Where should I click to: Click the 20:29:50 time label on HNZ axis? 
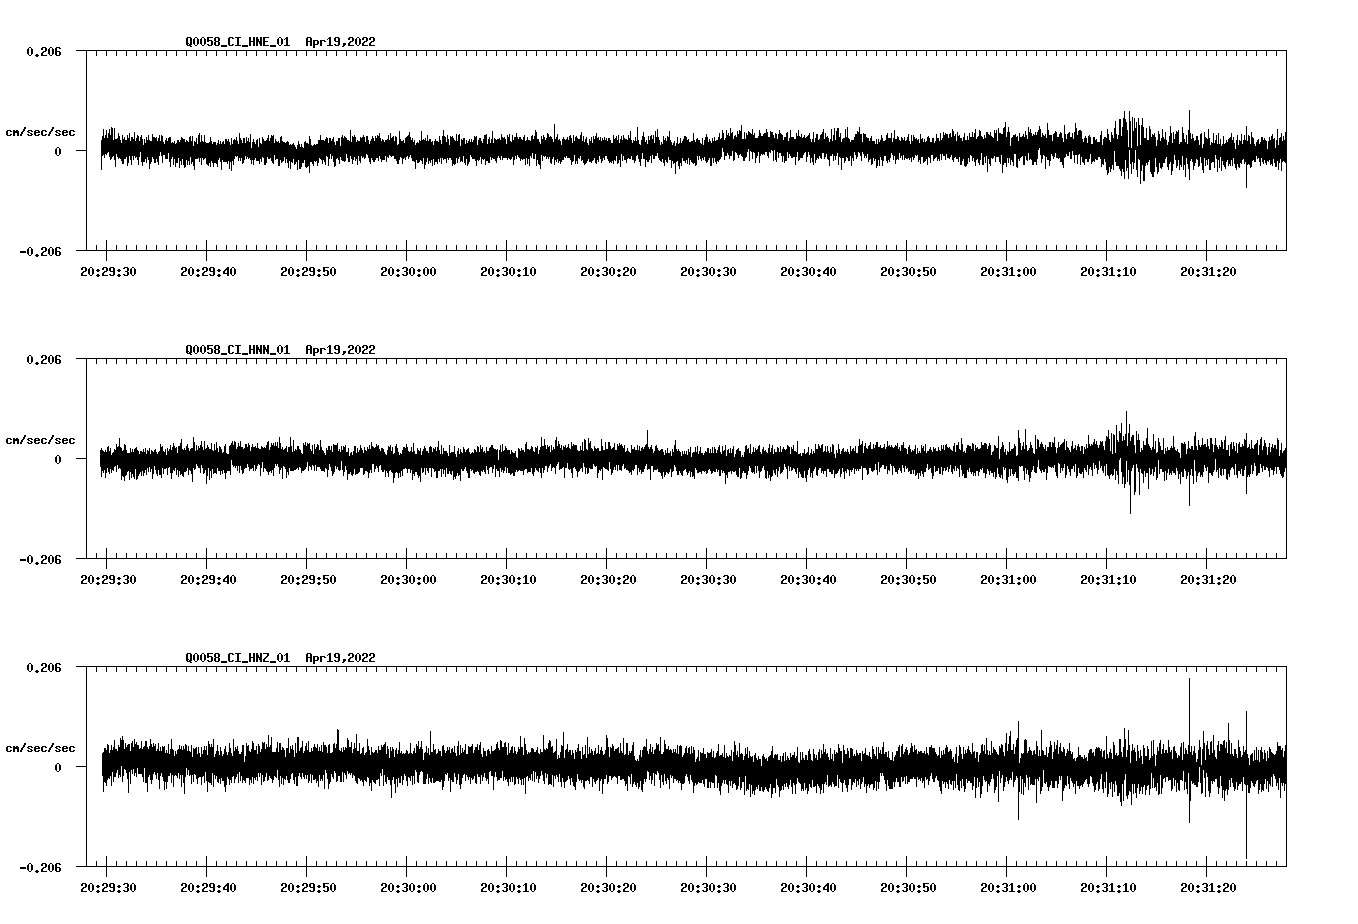click(308, 888)
